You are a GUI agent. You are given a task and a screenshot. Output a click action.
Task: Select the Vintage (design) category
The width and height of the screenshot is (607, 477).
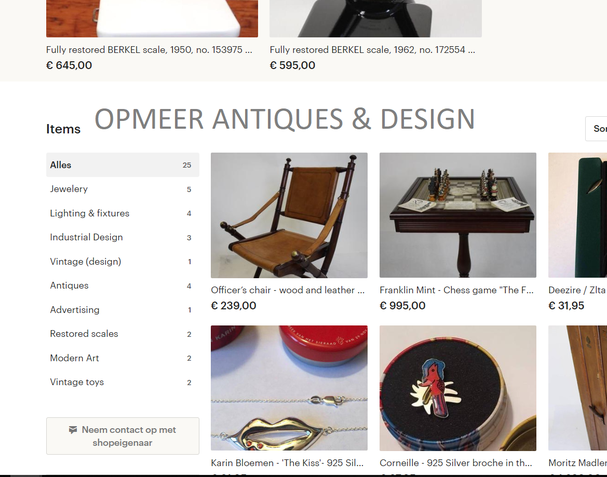pyautogui.click(x=123, y=262)
